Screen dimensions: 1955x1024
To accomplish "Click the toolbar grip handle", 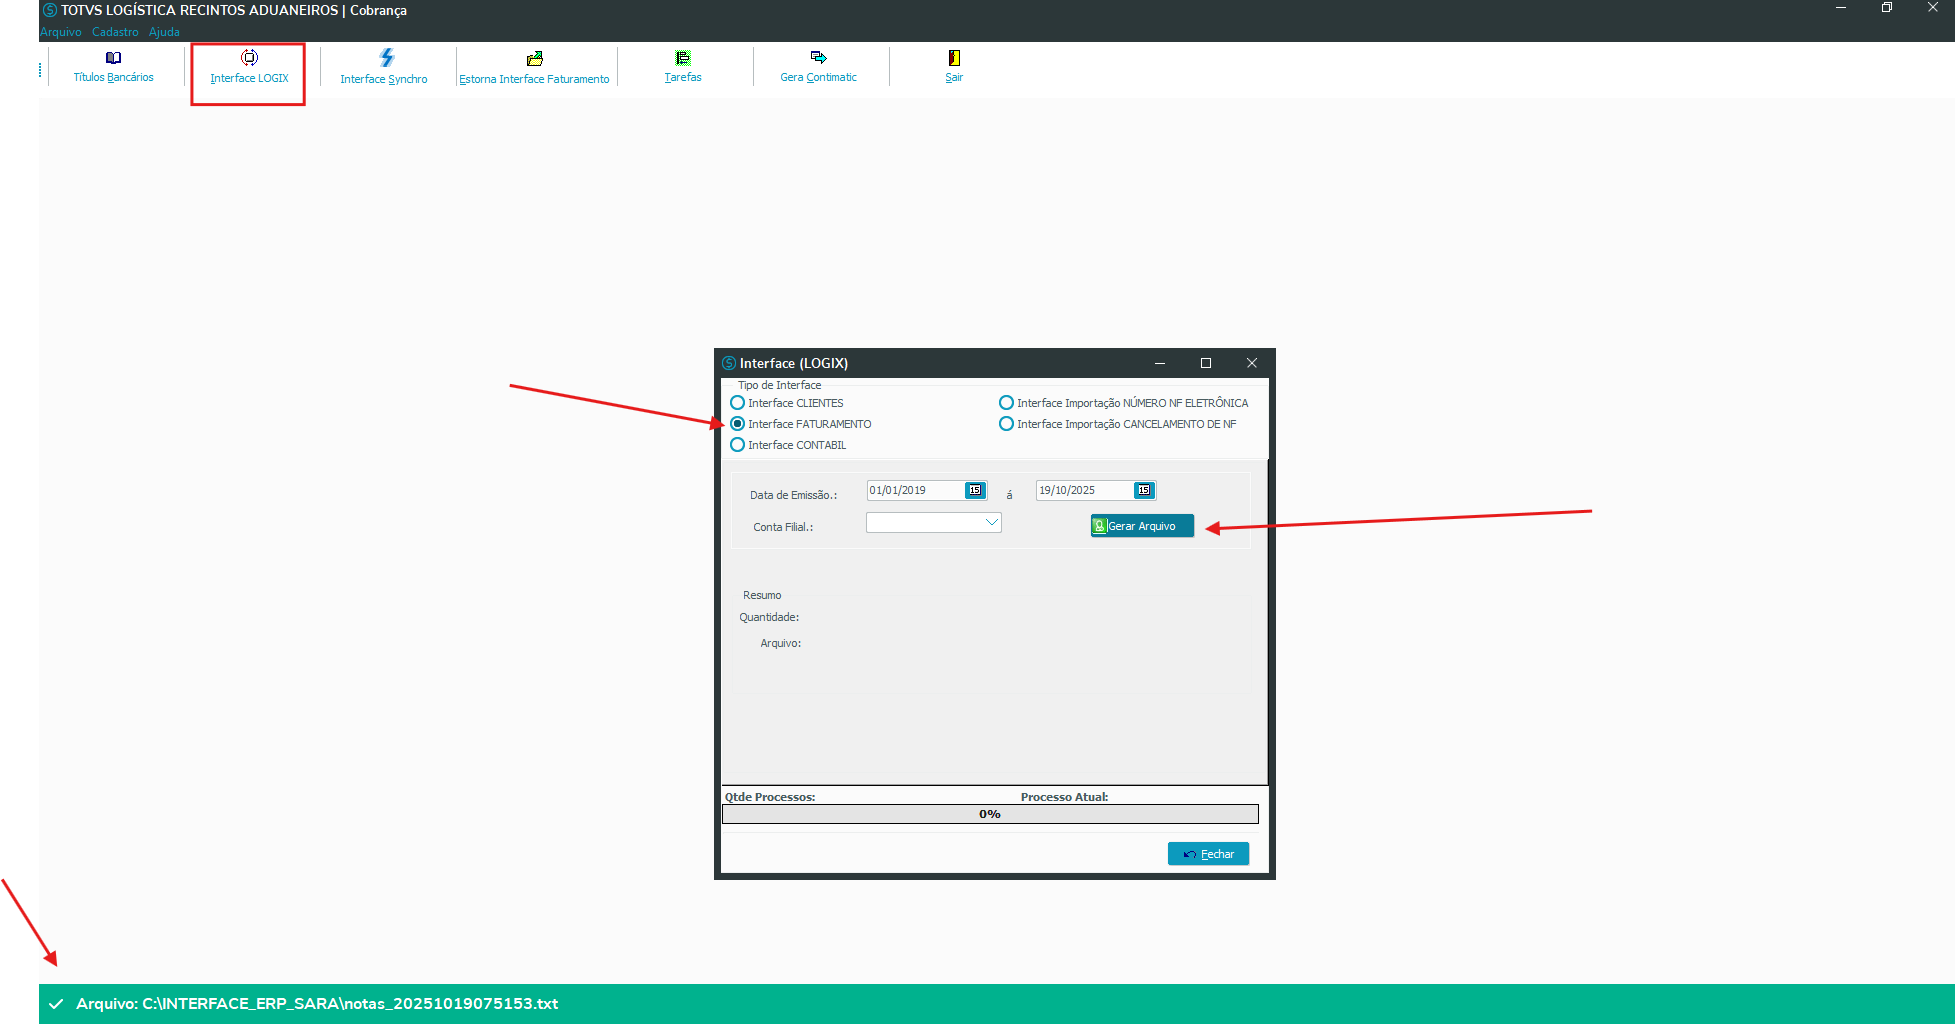I will pyautogui.click(x=41, y=70).
